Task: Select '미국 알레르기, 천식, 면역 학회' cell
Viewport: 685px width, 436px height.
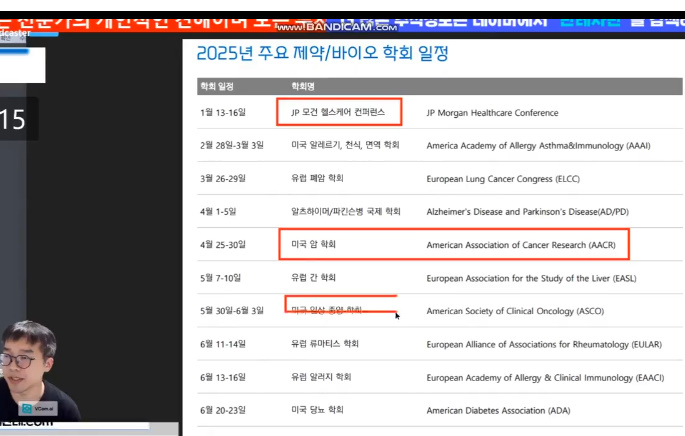Action: pos(345,145)
